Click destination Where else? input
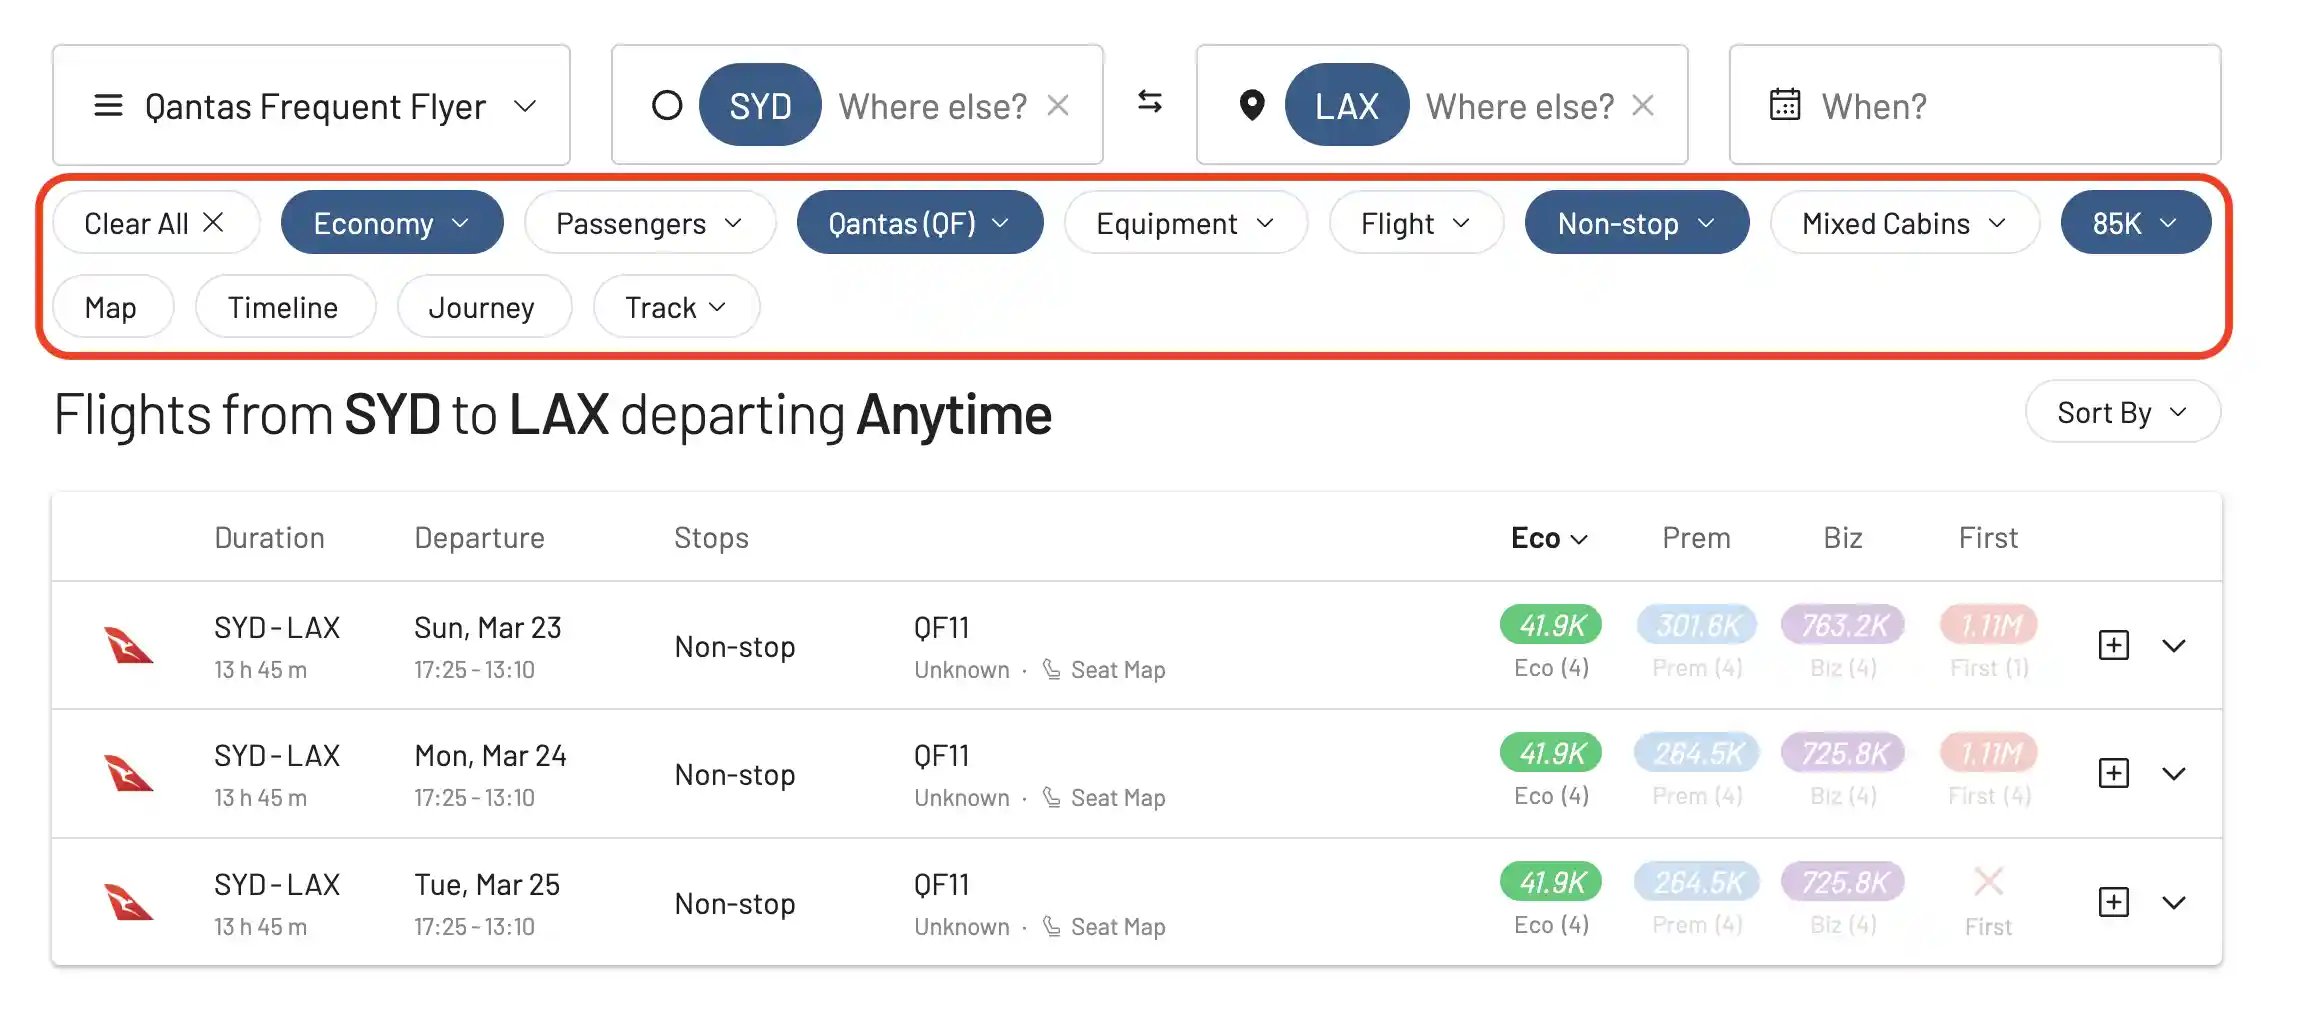2300x1020 pixels. [x=1519, y=106]
